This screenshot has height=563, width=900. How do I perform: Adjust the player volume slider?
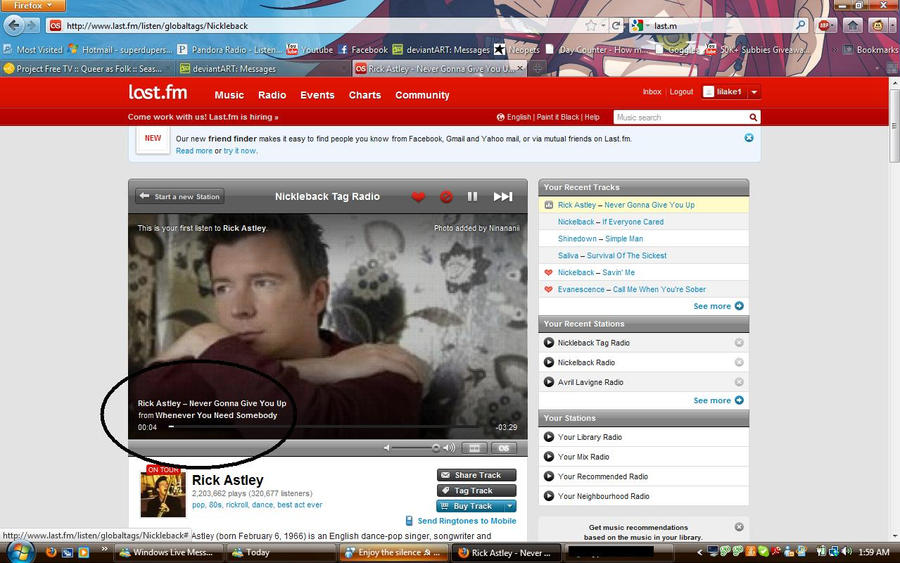click(435, 448)
